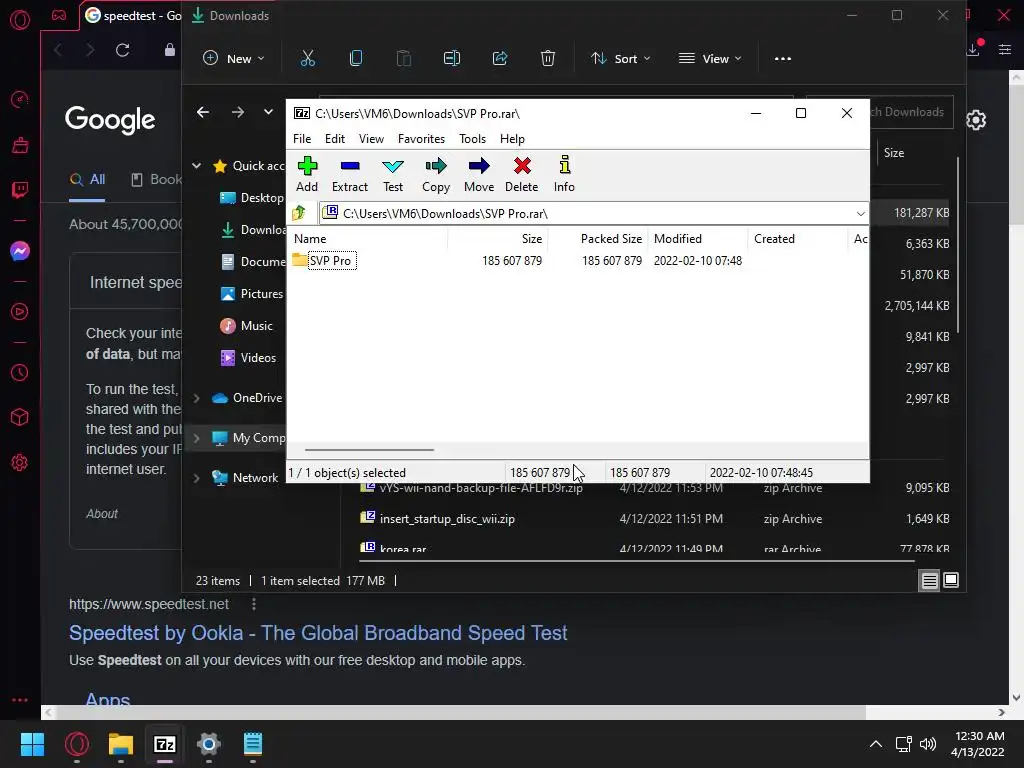1024x768 pixels.
Task: Open the Tools menu in 7-Zip
Action: [472, 138]
